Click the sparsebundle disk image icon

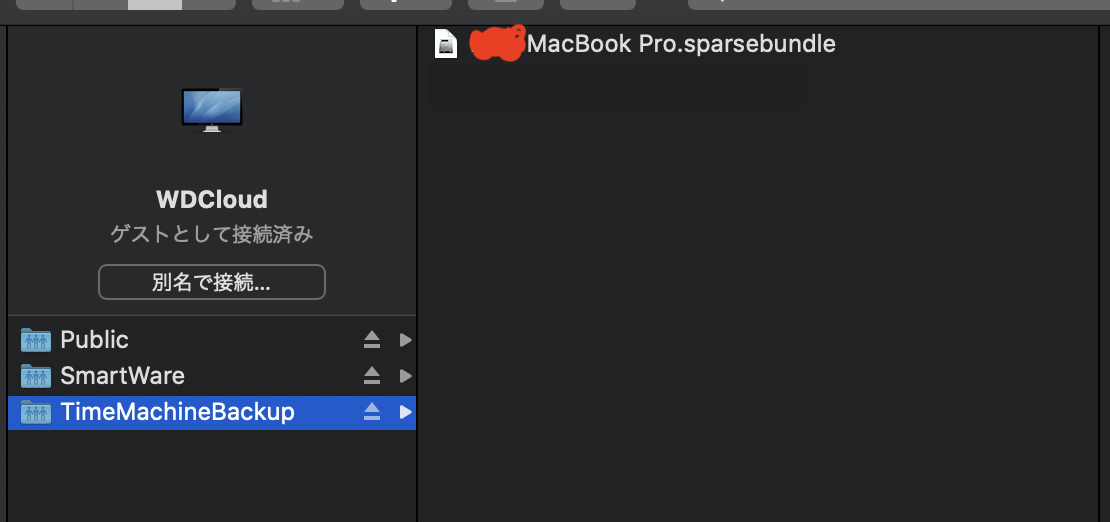click(446, 44)
